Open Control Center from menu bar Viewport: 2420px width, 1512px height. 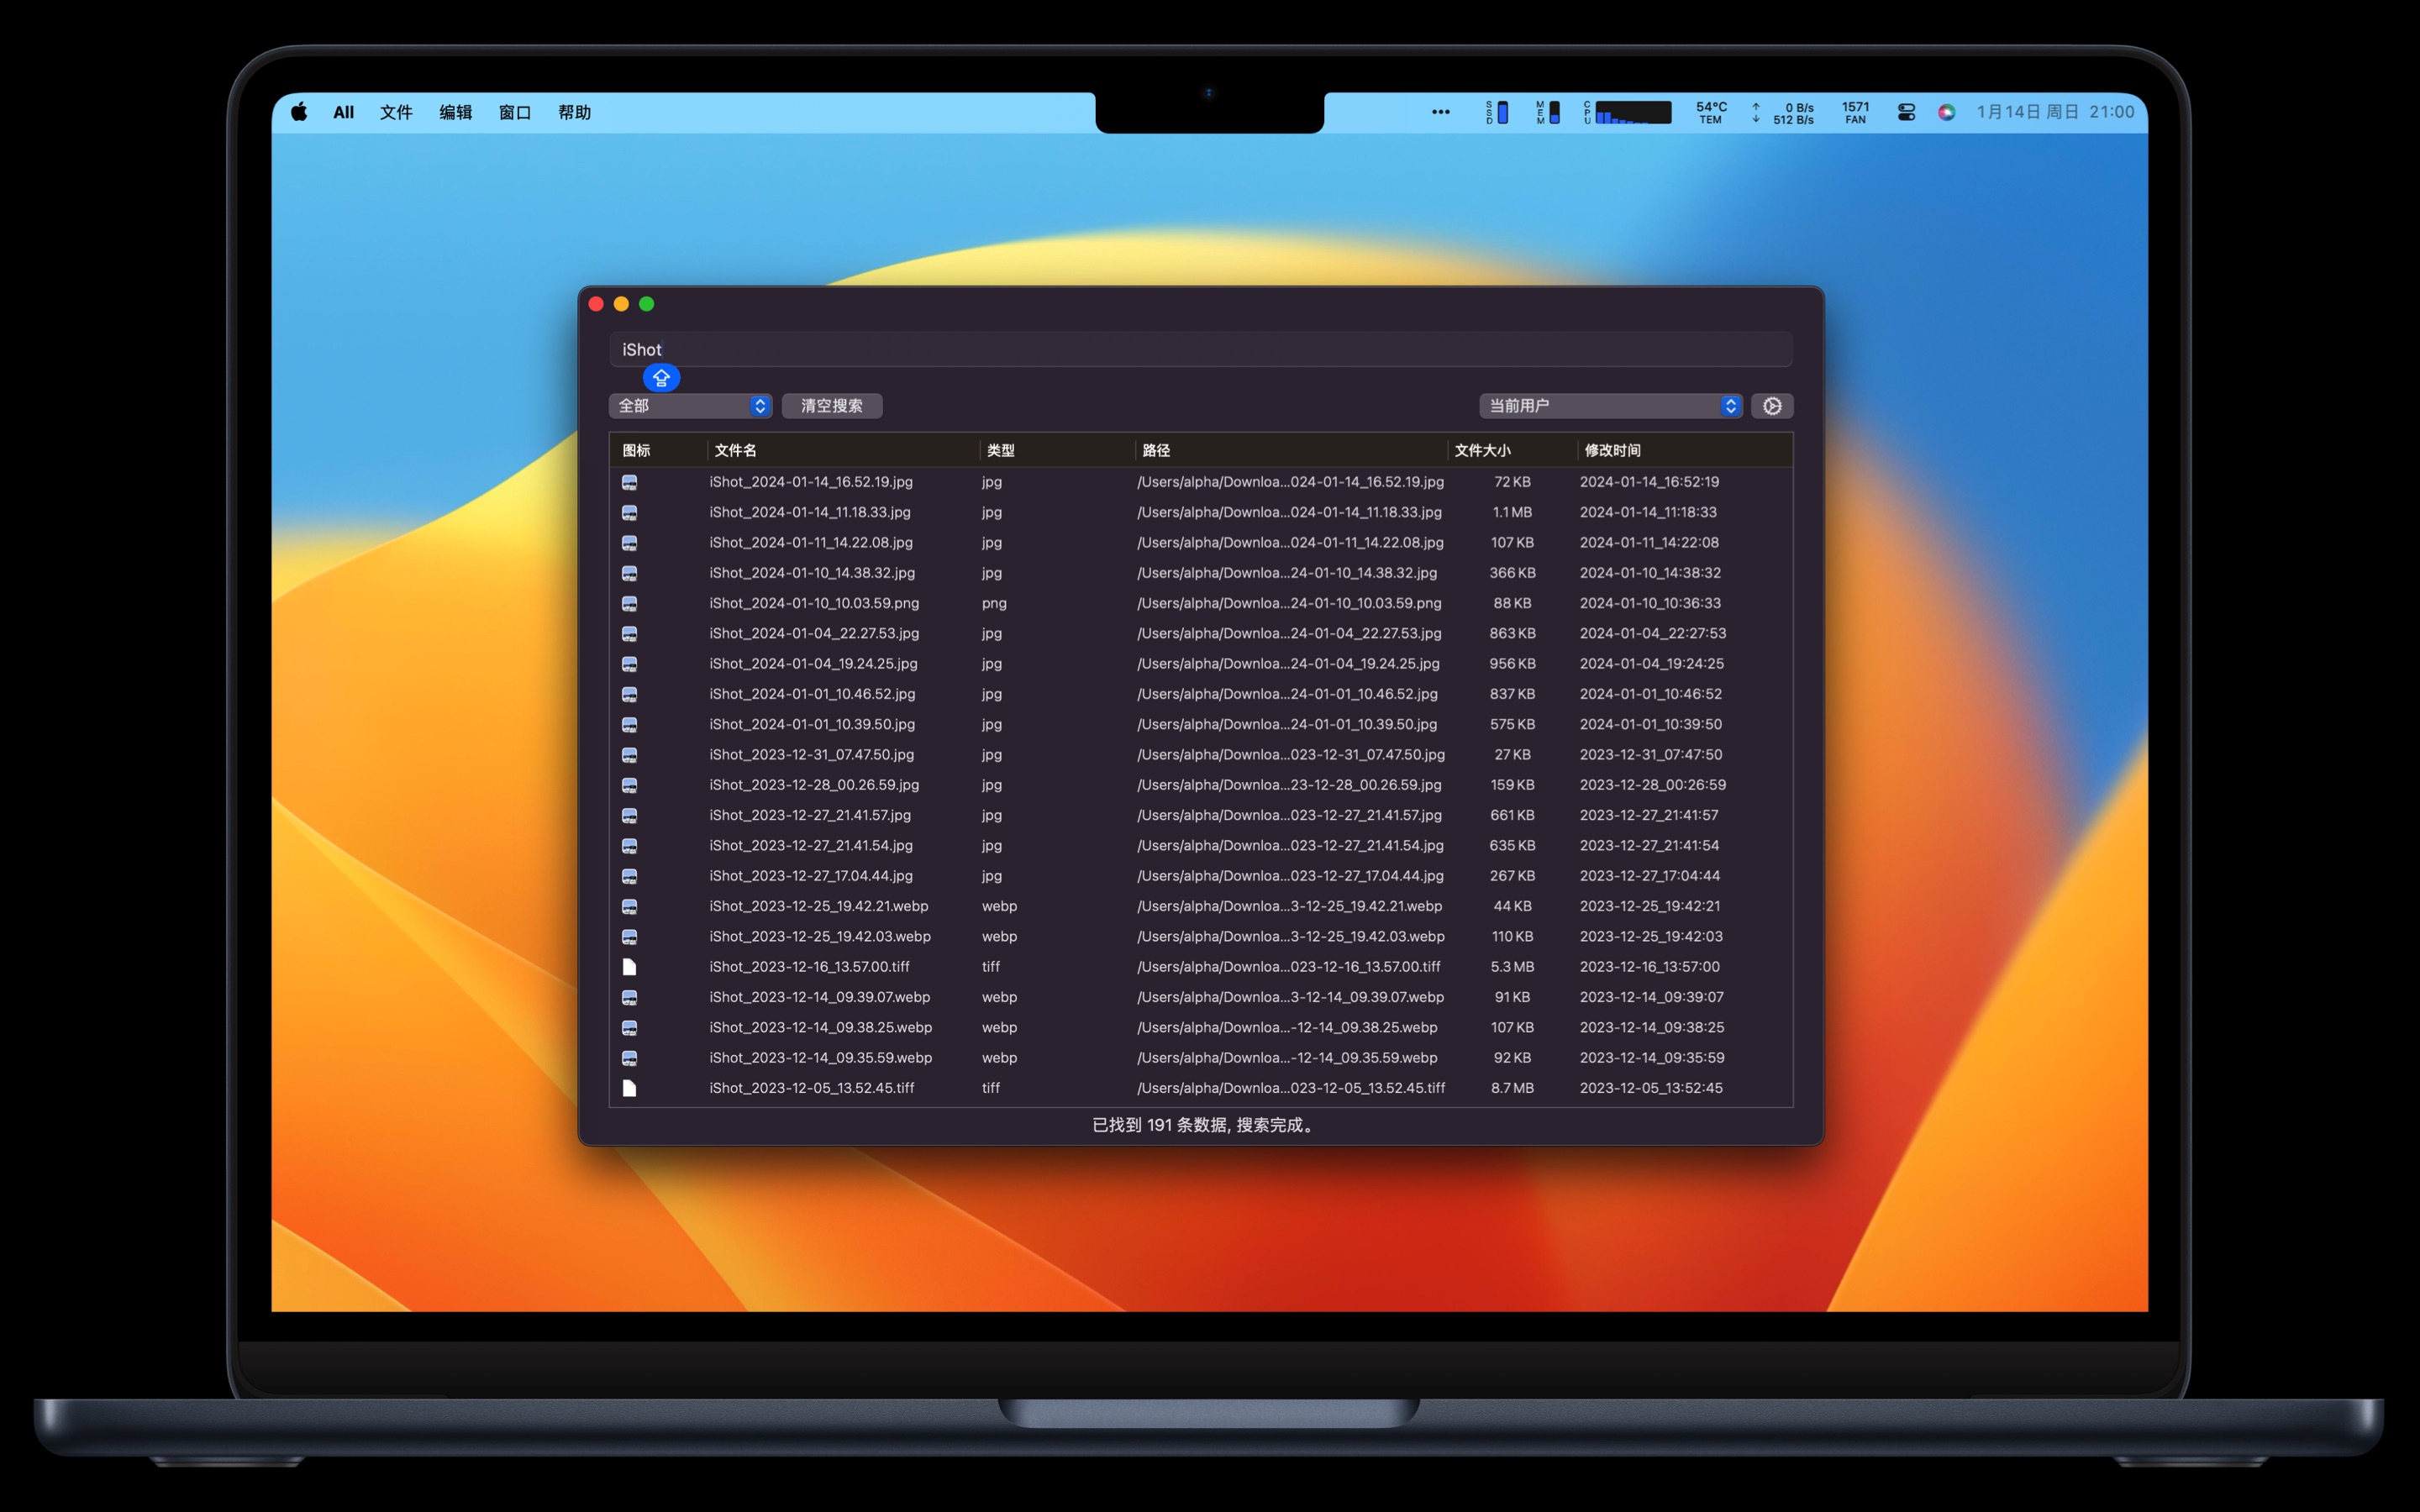pyautogui.click(x=1906, y=112)
